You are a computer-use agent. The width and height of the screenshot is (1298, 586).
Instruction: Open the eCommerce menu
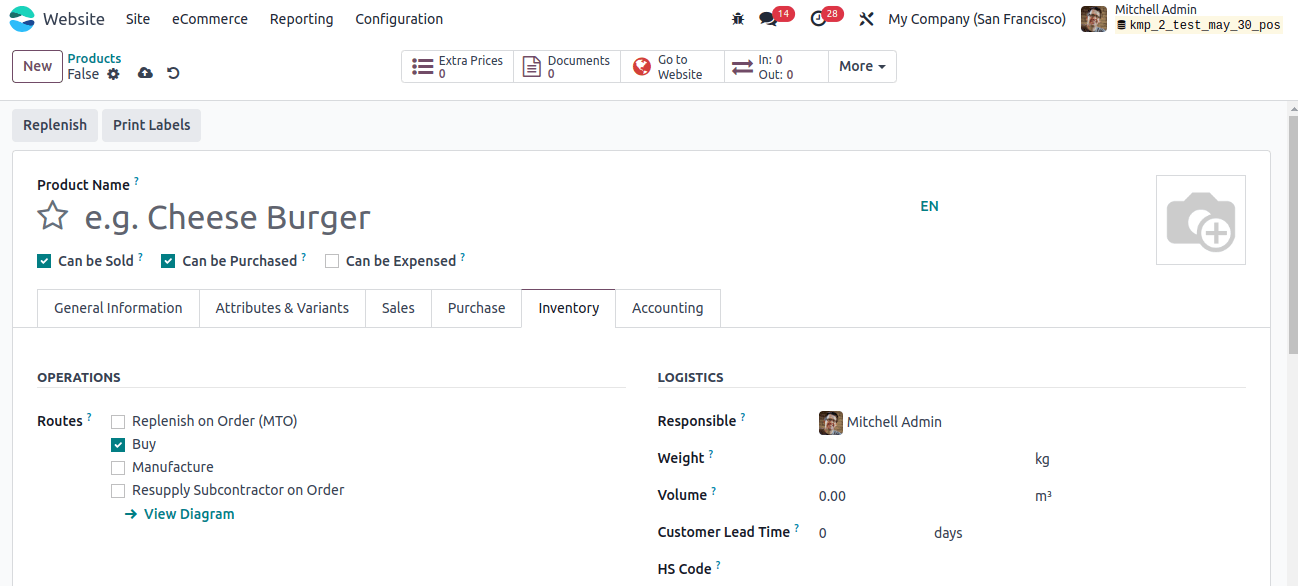tap(210, 19)
